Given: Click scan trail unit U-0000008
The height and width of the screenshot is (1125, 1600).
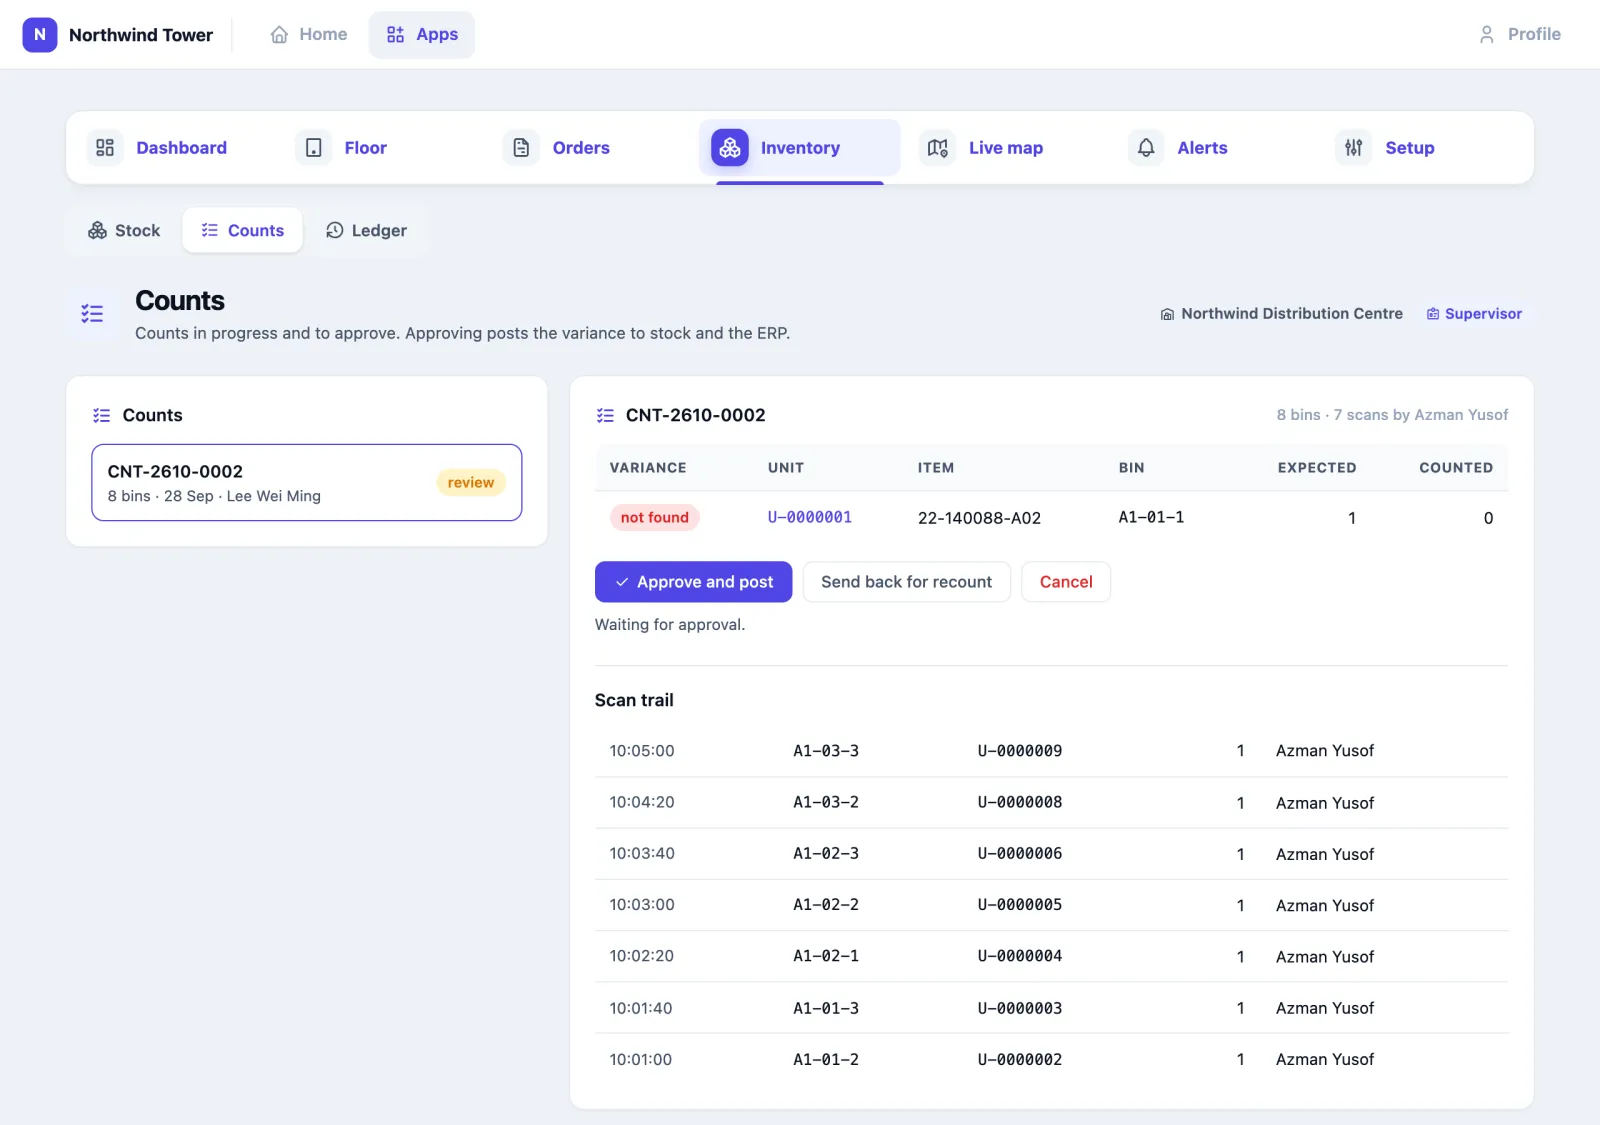Looking at the screenshot, I should point(1020,802).
